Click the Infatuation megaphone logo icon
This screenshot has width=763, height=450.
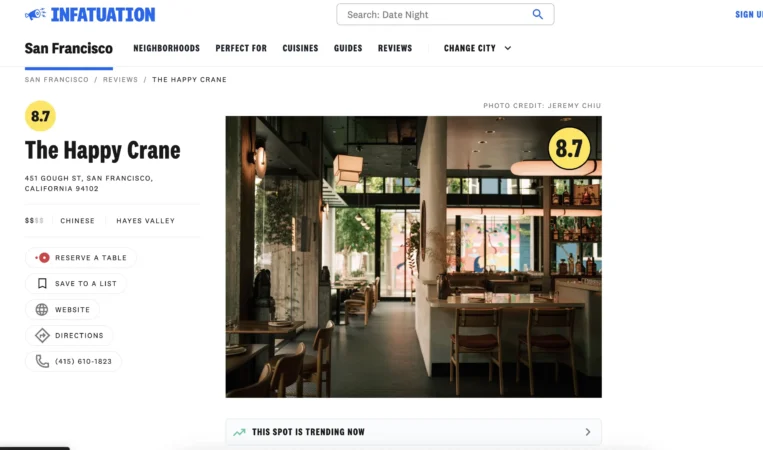(36, 15)
